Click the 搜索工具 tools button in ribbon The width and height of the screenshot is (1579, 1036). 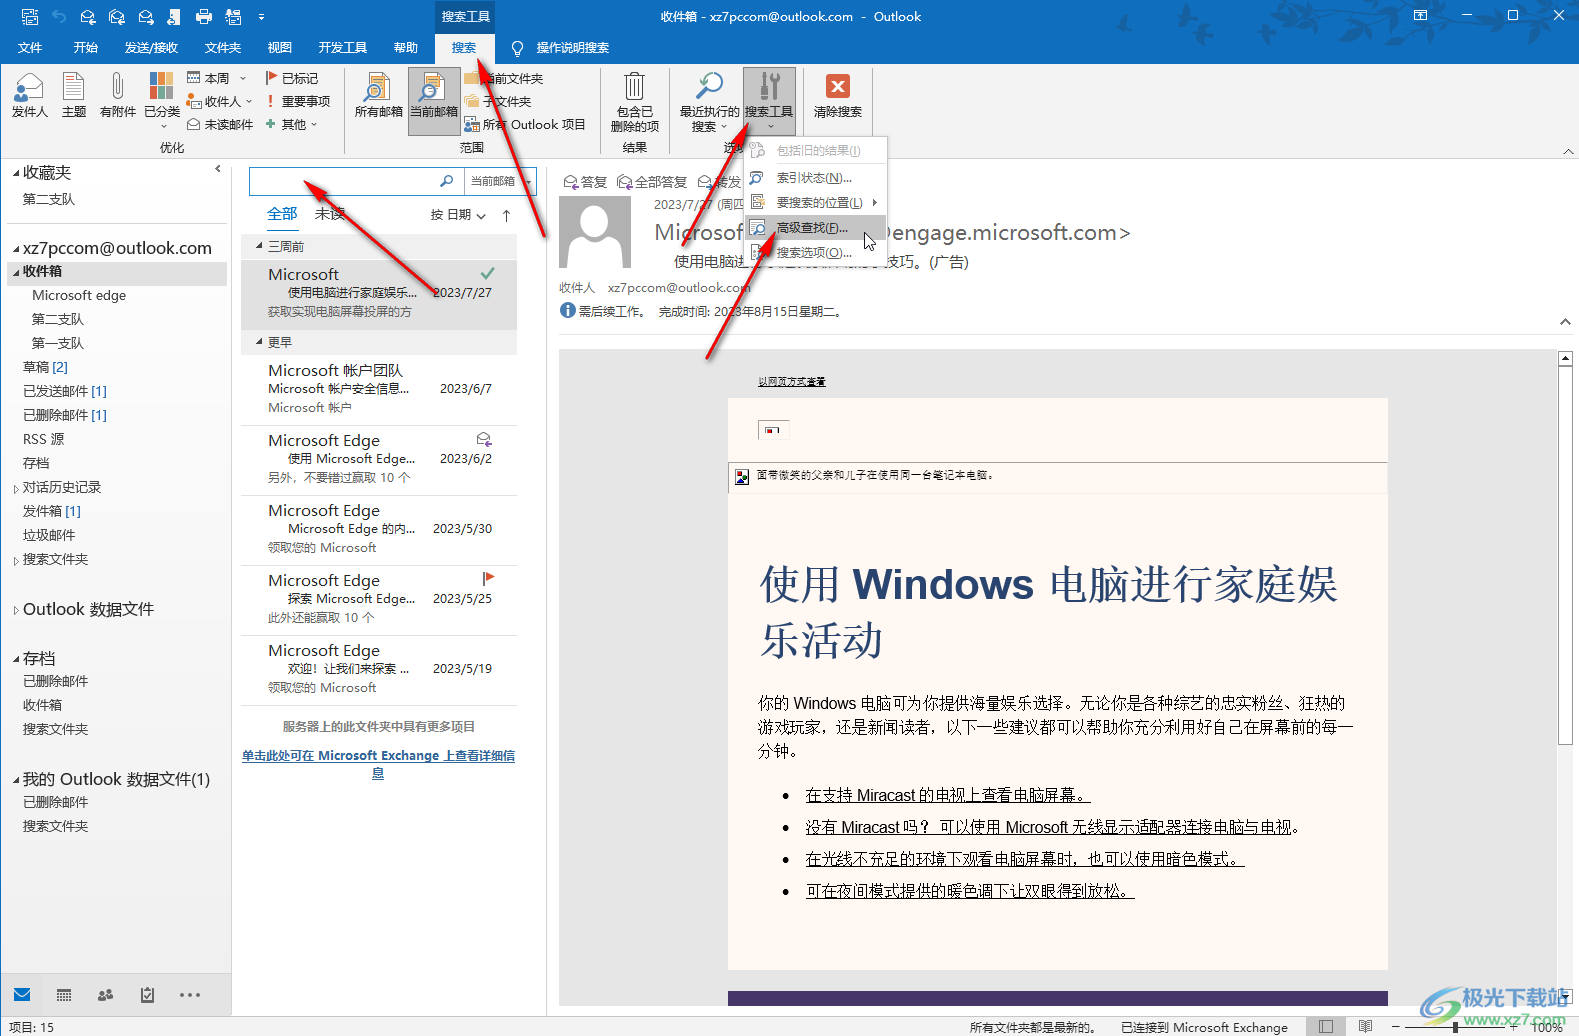tap(769, 100)
